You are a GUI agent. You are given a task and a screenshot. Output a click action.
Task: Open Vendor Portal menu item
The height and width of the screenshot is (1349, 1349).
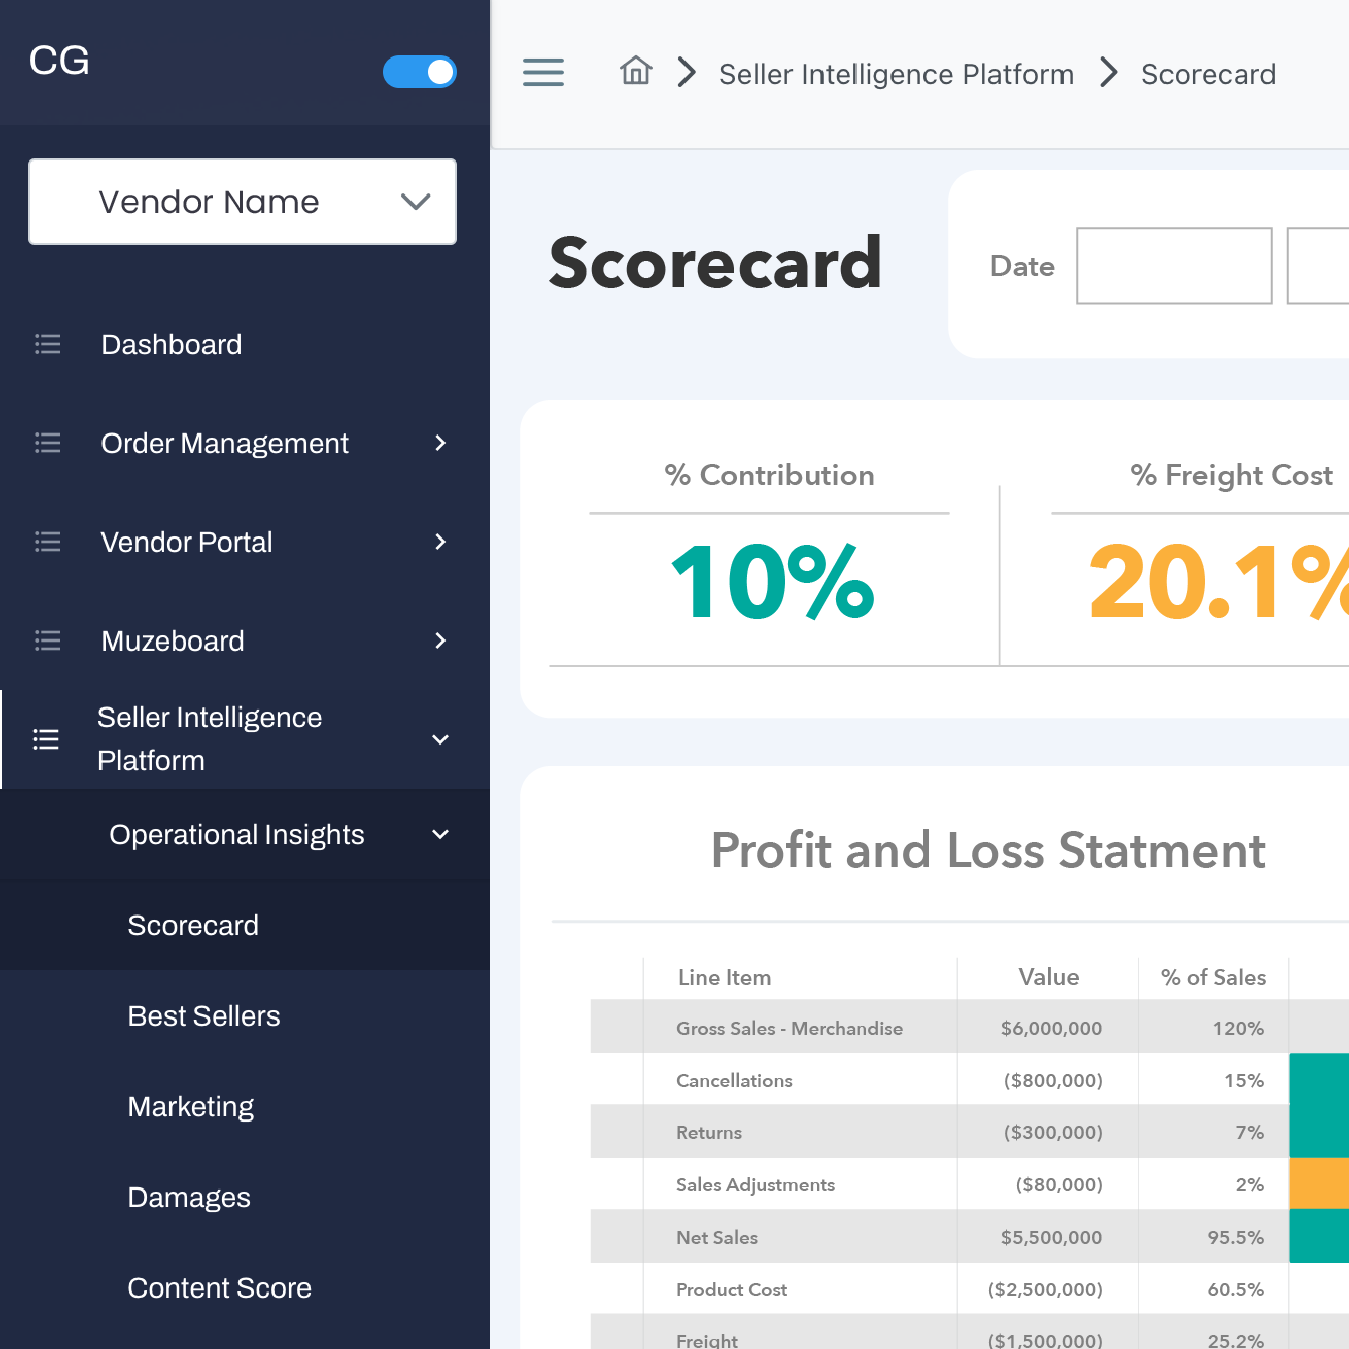click(x=186, y=542)
